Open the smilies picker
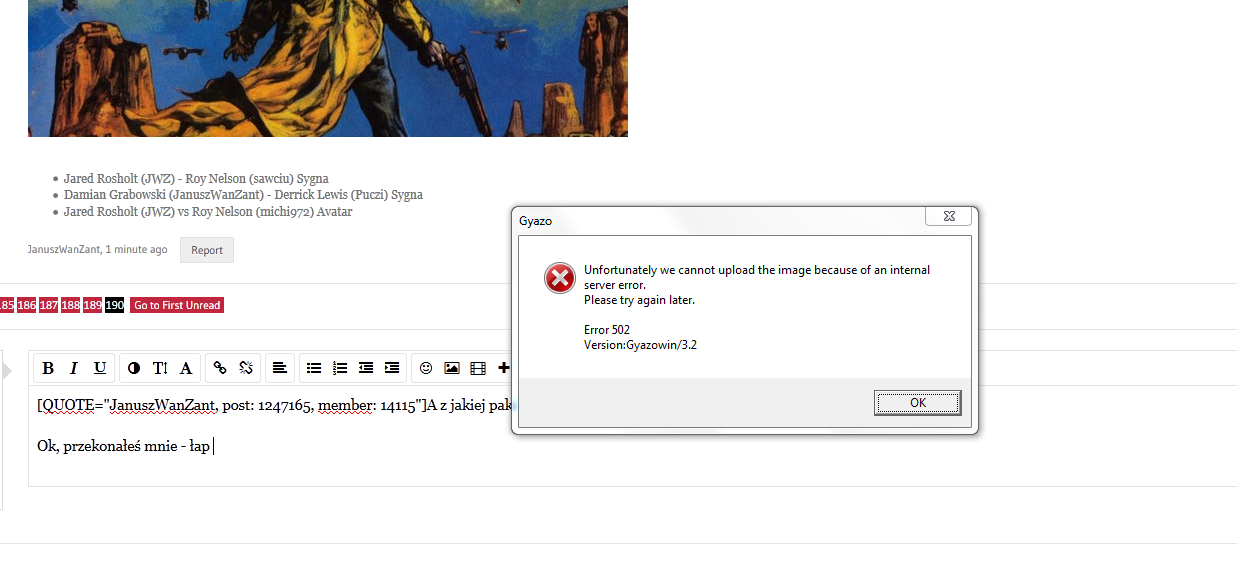 click(426, 368)
